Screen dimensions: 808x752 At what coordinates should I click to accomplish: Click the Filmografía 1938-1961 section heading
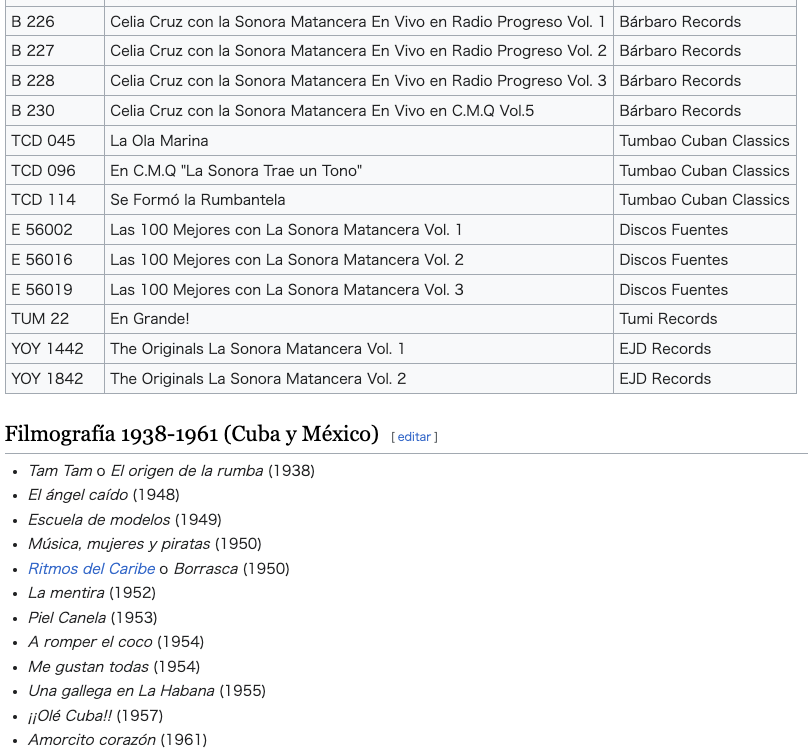192,434
